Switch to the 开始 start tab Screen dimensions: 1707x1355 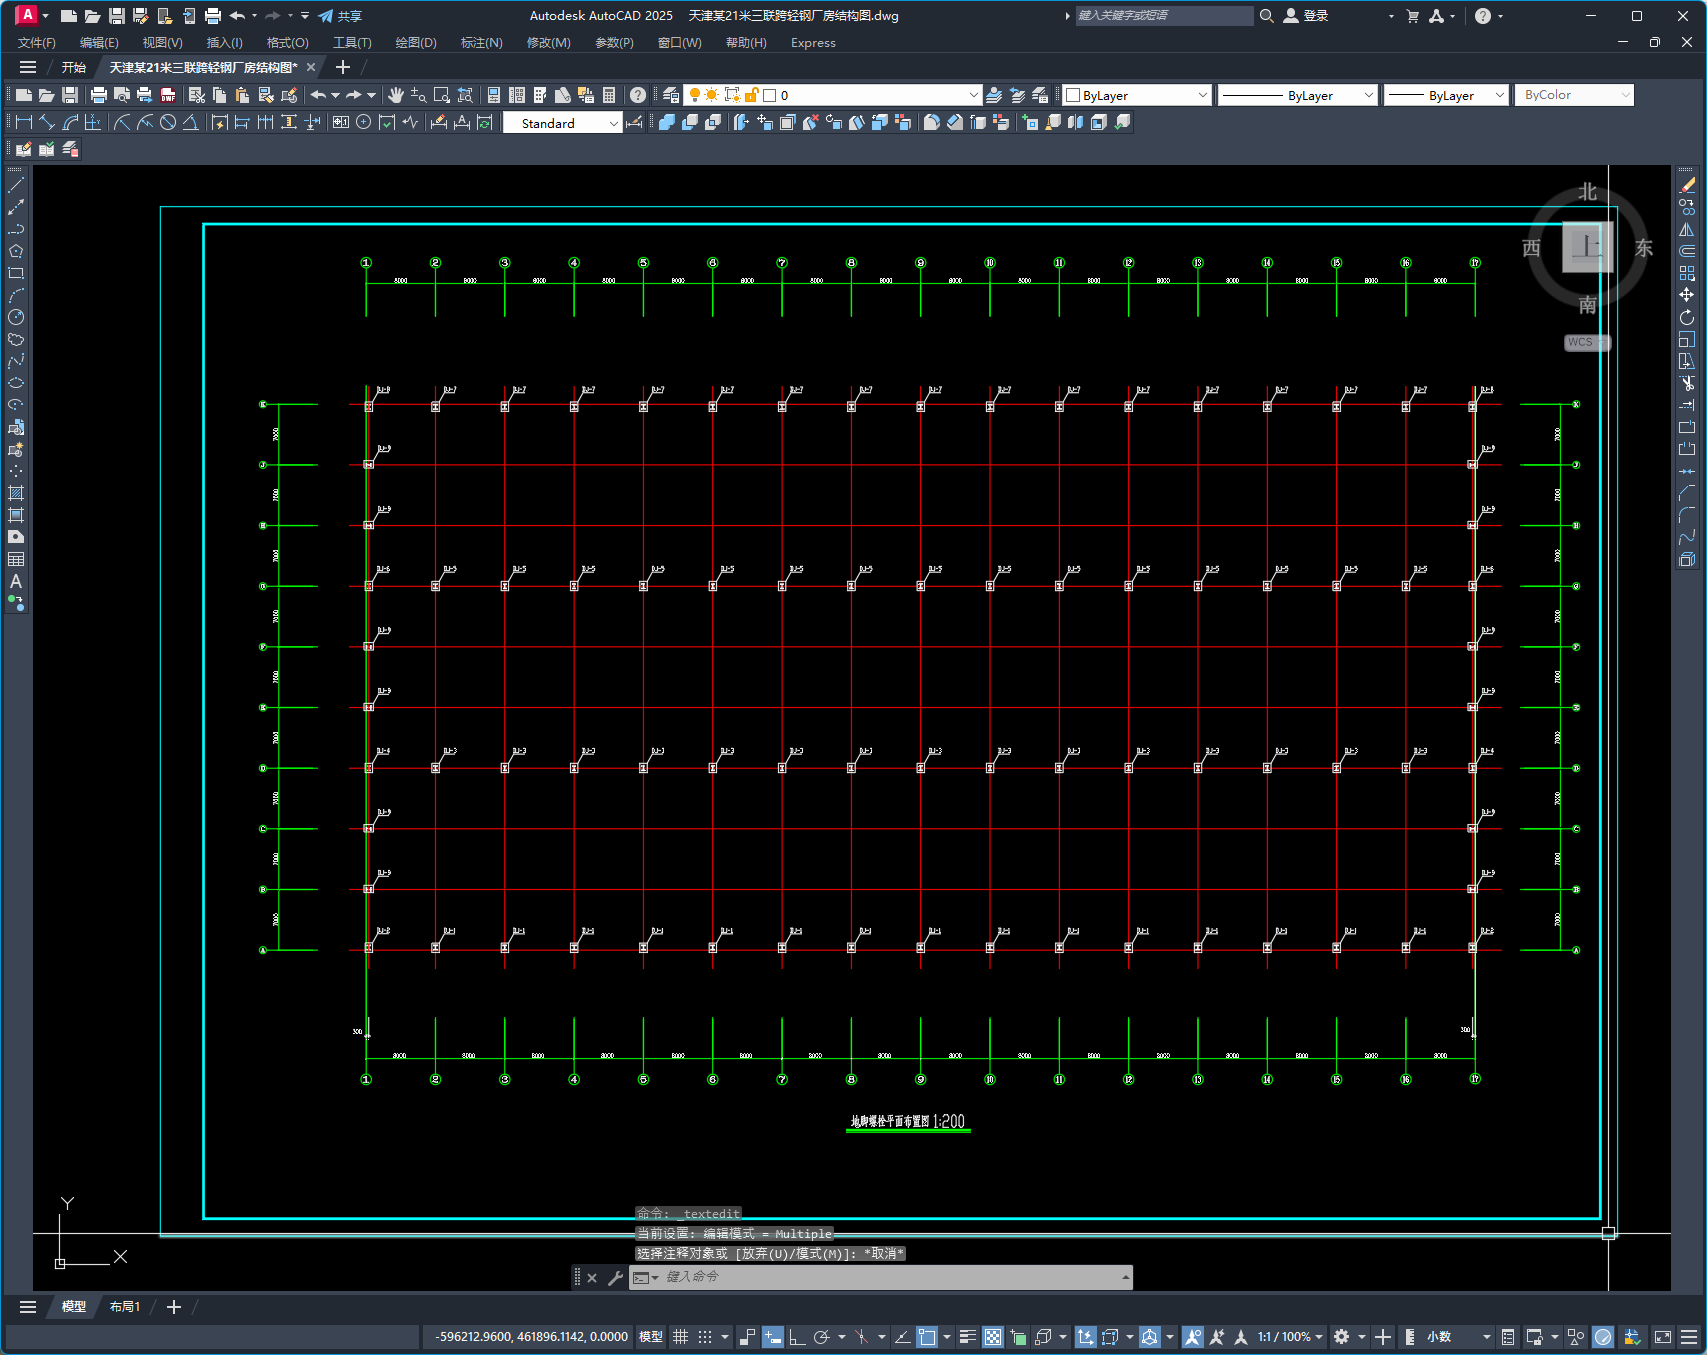pos(74,67)
